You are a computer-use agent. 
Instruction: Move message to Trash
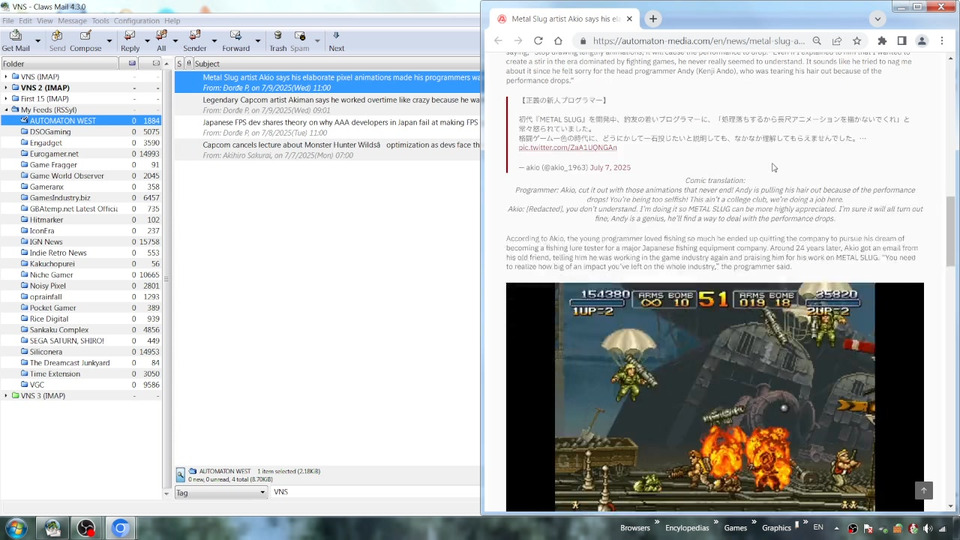(x=278, y=41)
